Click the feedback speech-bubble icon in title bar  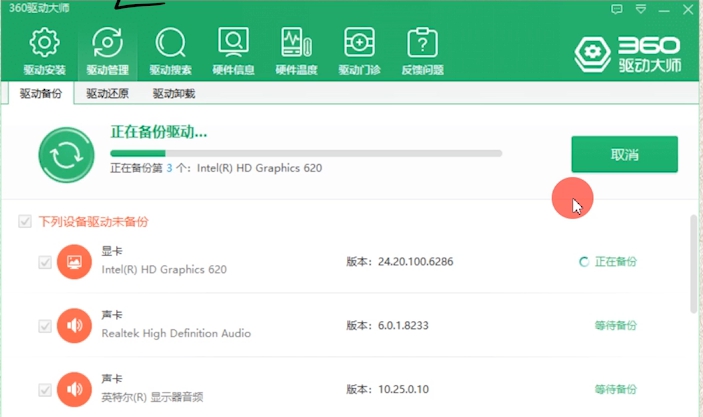(617, 9)
